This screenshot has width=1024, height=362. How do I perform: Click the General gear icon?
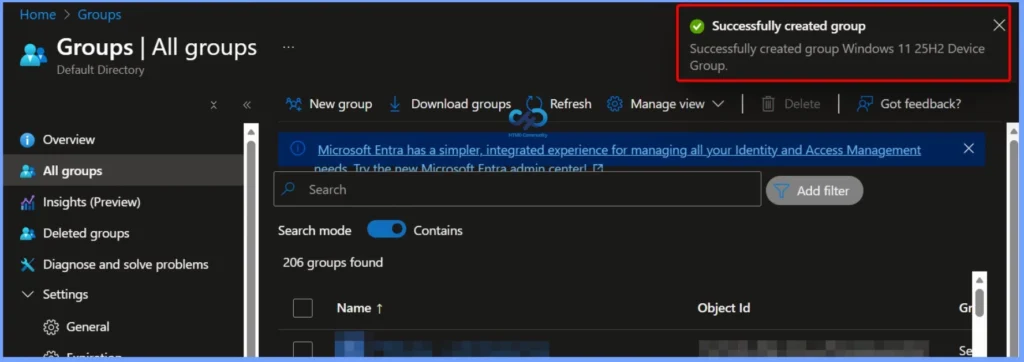pyautogui.click(x=51, y=327)
